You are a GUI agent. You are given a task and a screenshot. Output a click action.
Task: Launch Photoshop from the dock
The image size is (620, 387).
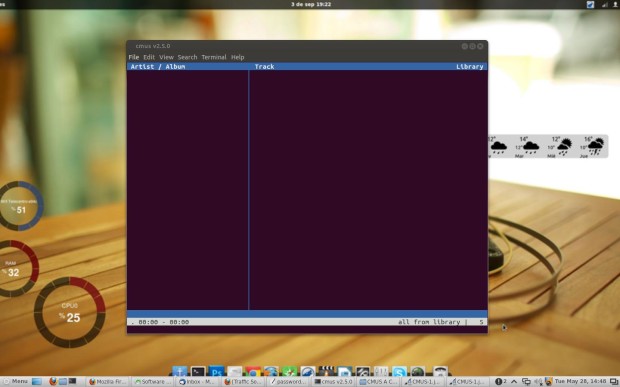click(216, 371)
